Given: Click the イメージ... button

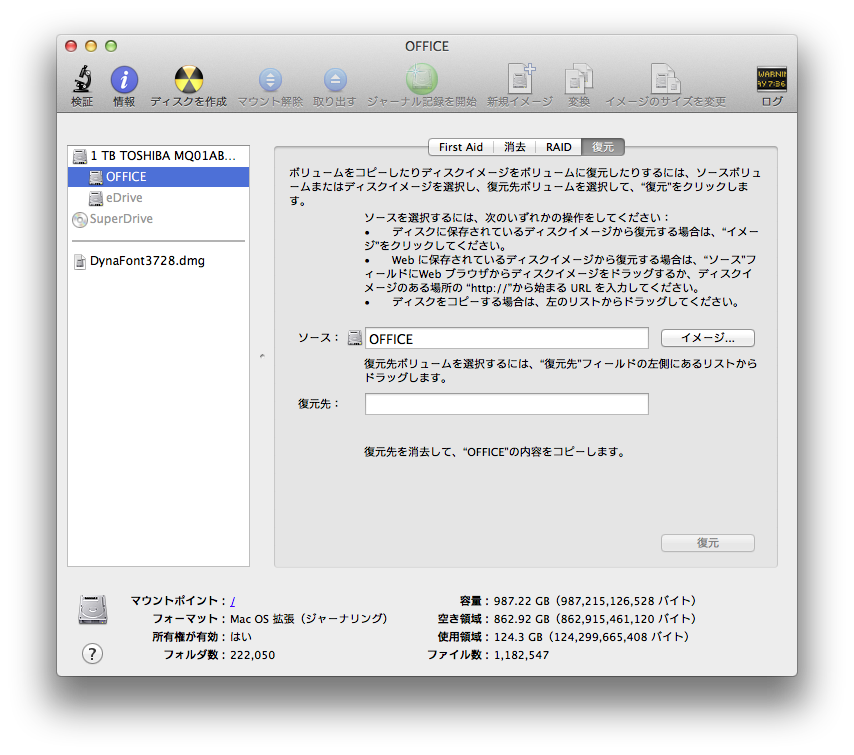Looking at the screenshot, I should click(x=707, y=338).
